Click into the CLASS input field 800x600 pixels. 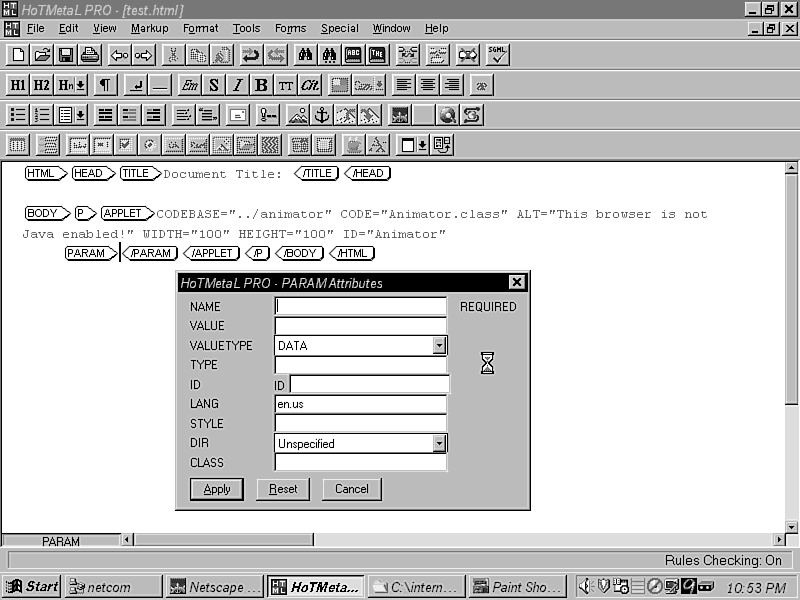361,462
